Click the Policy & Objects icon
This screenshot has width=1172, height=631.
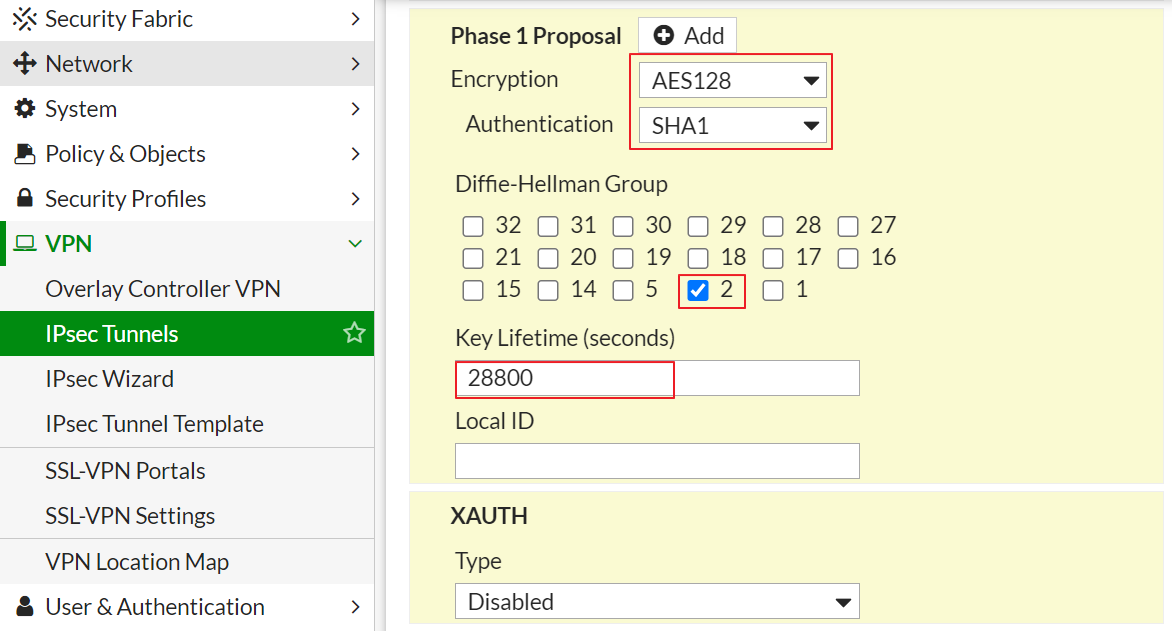tap(25, 154)
